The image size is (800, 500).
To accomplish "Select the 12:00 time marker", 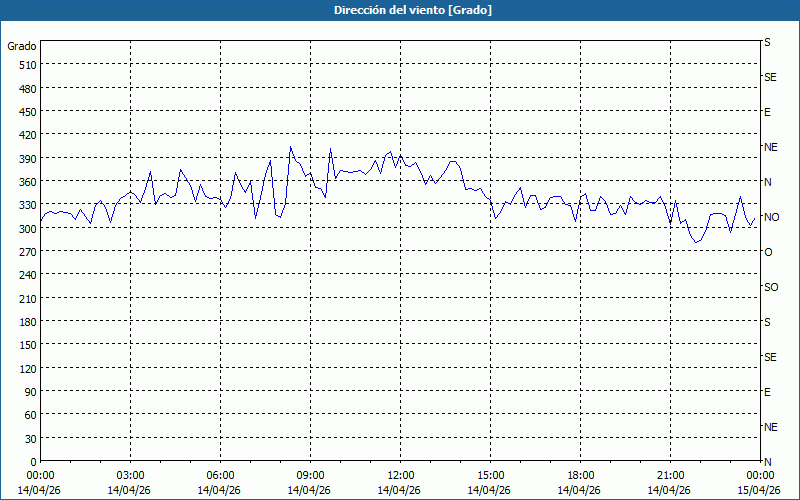I will tap(401, 475).
